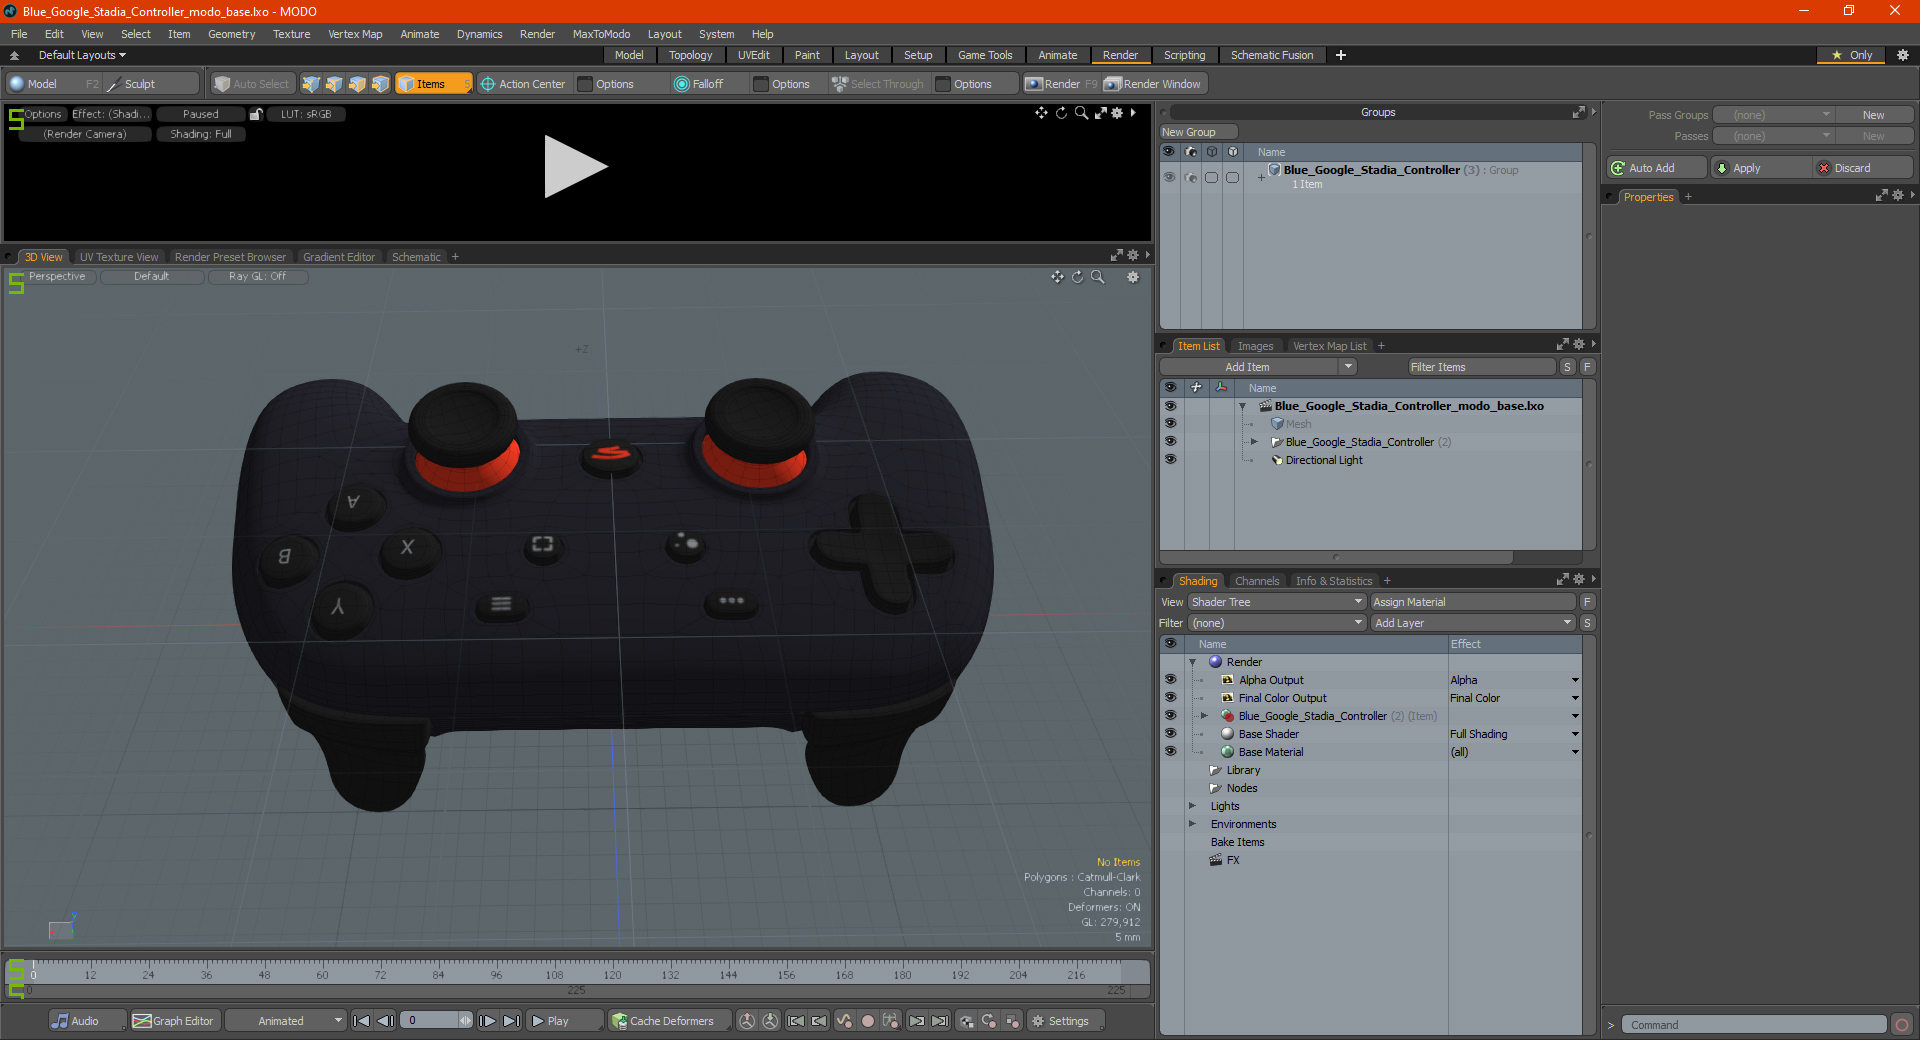This screenshot has height=1040, width=1920.
Task: Open the Graph Editor
Action: tap(174, 1021)
